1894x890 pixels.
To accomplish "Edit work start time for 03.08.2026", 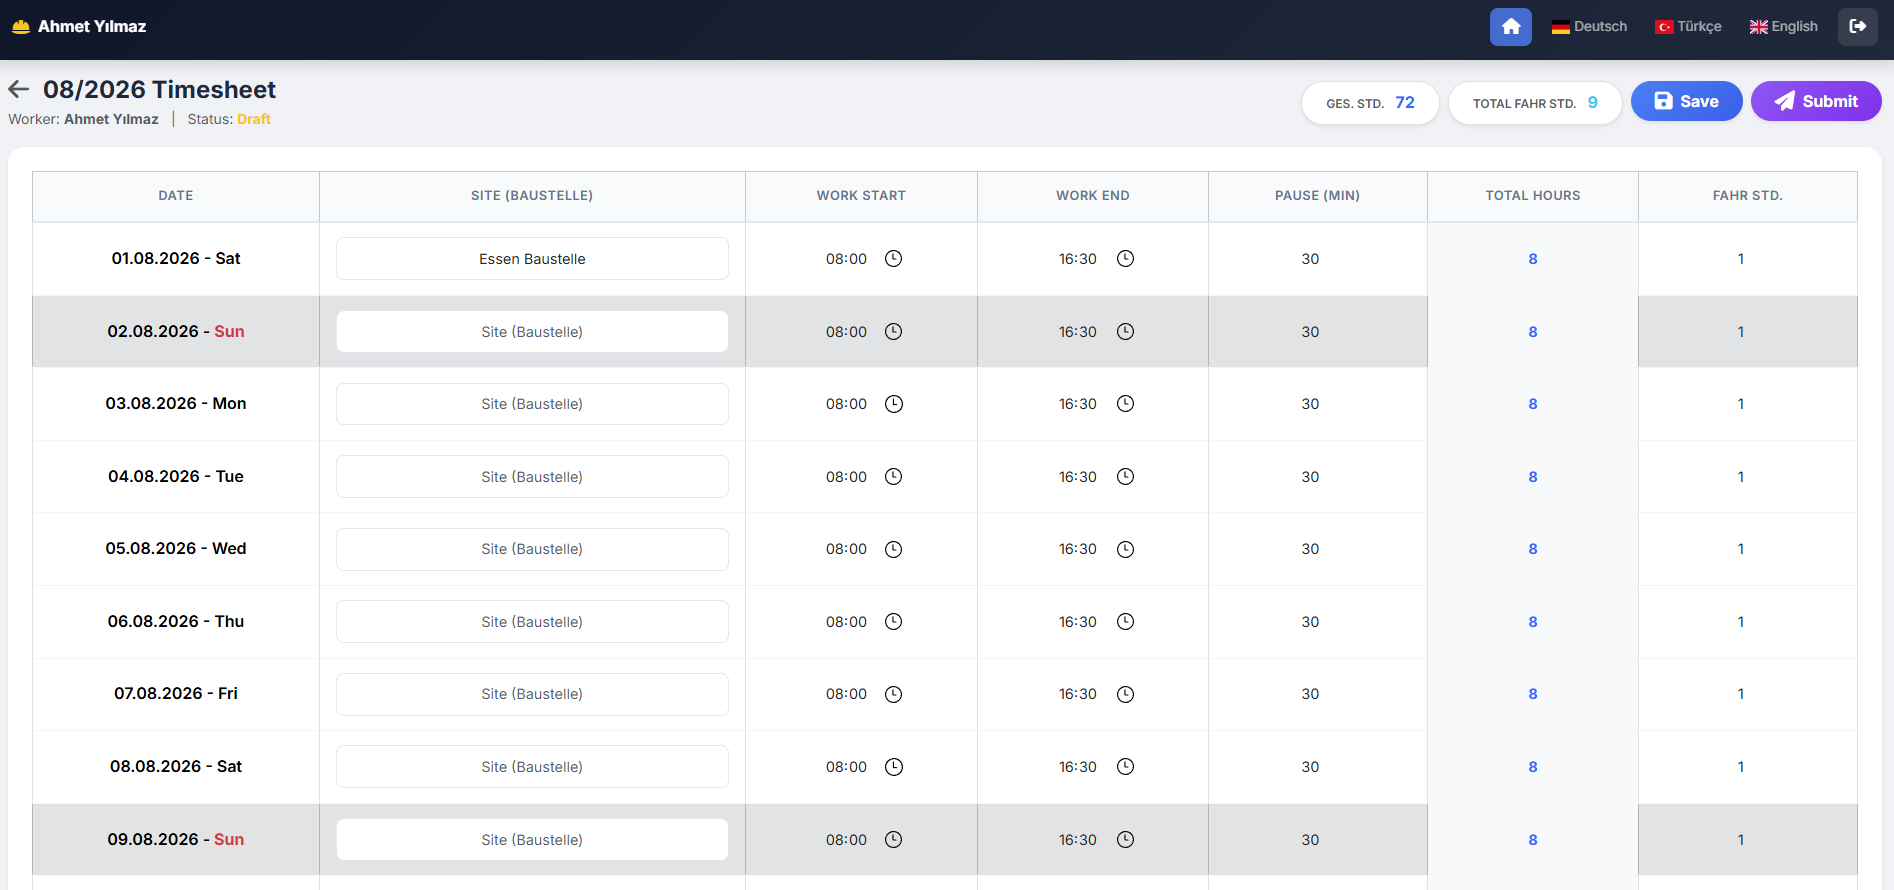I will point(846,404).
